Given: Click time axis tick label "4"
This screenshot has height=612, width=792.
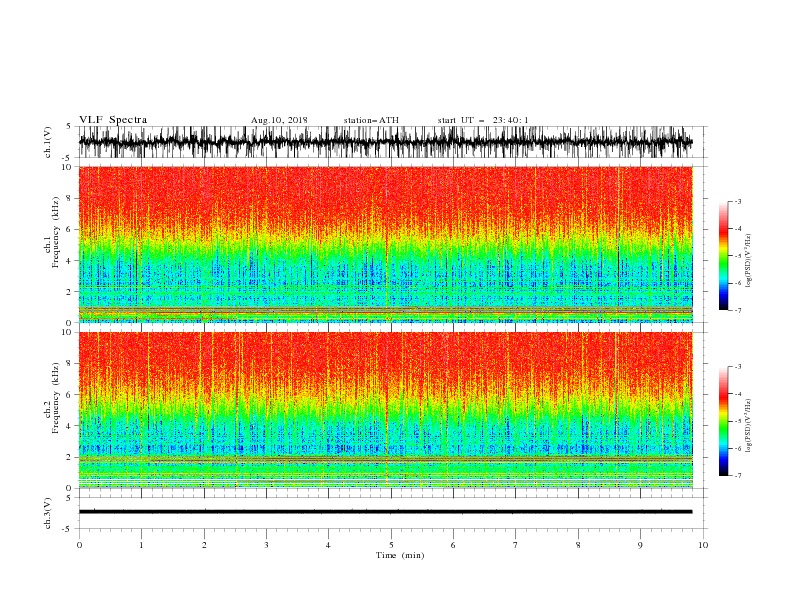Looking at the screenshot, I should tap(328, 545).
